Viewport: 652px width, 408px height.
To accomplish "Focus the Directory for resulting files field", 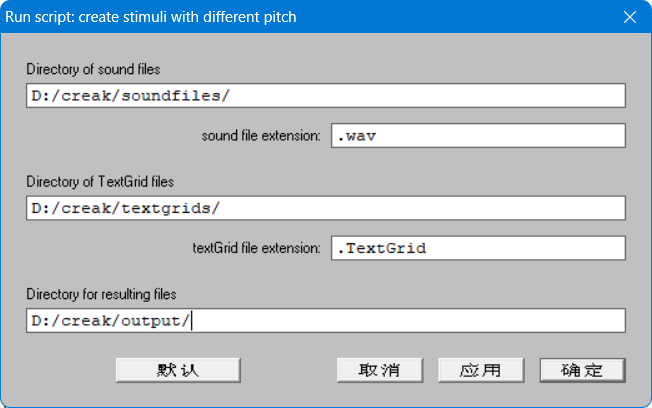I will (326, 320).
